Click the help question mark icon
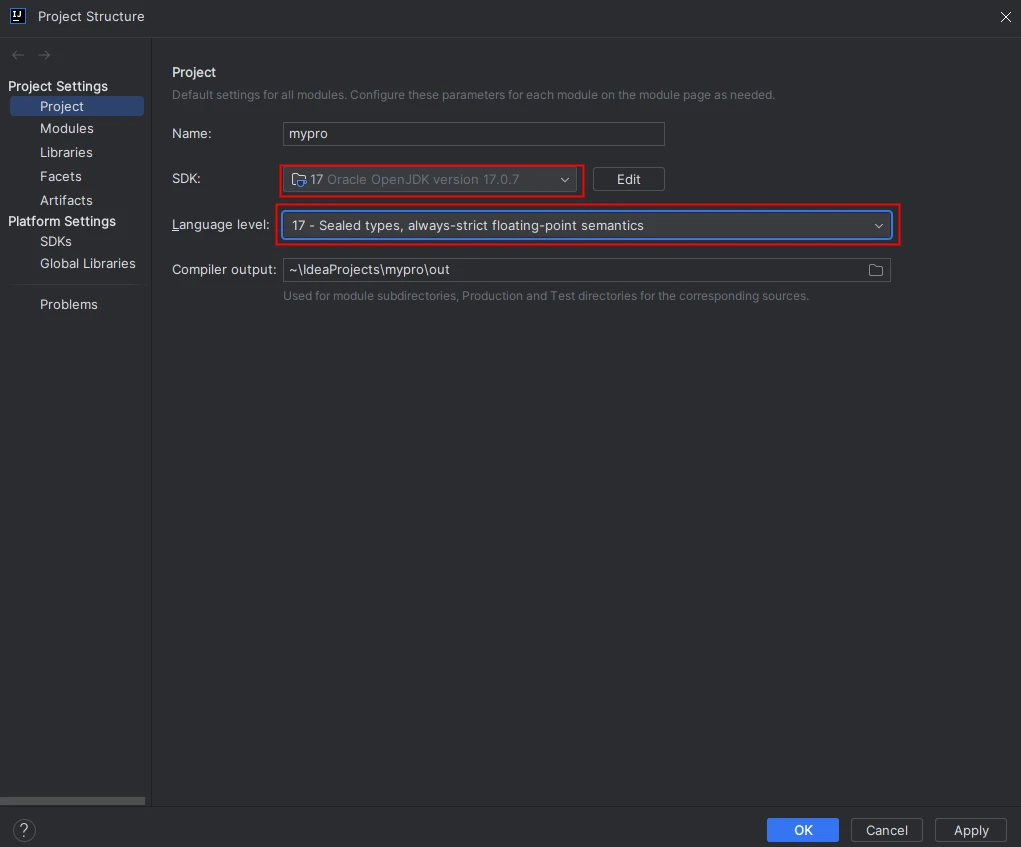The width and height of the screenshot is (1021, 847). tap(24, 830)
